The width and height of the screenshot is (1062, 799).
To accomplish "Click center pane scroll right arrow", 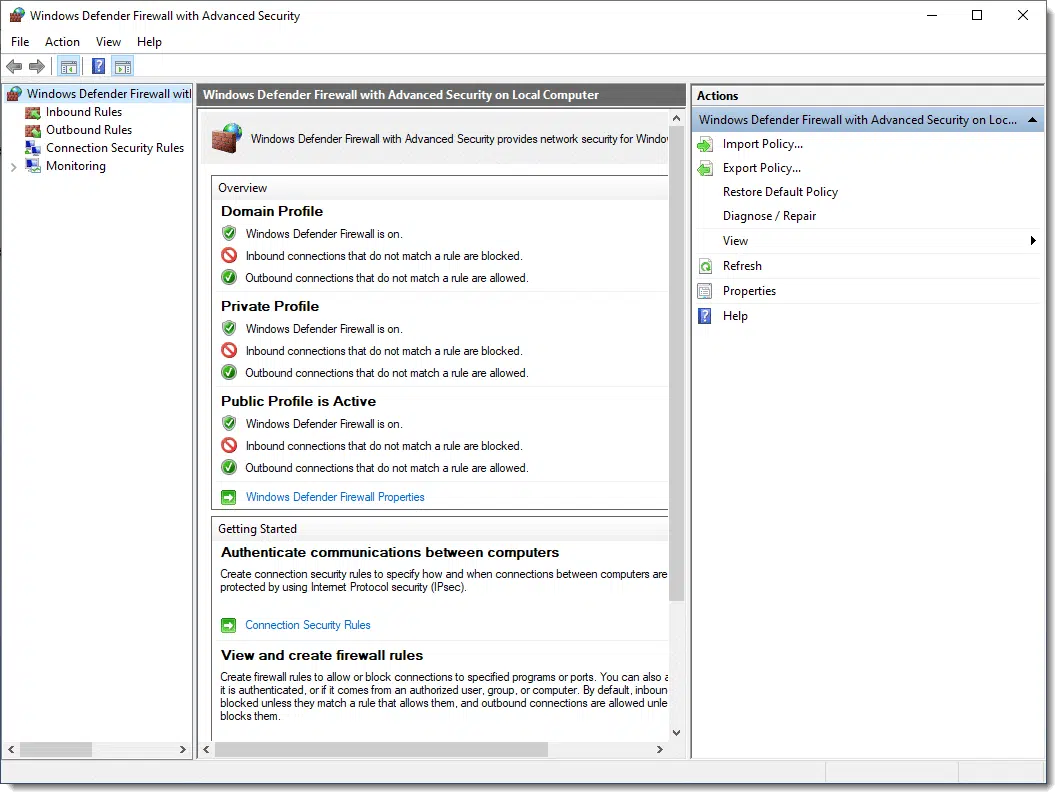I will tap(660, 750).
